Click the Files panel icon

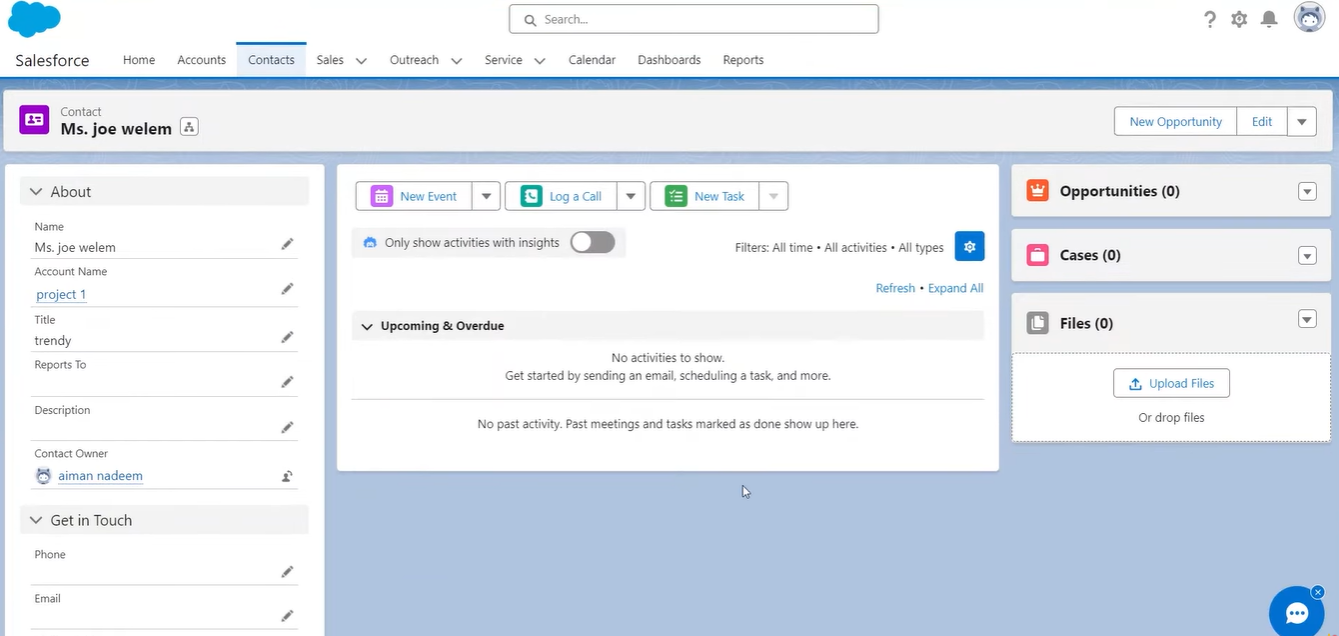click(x=1037, y=322)
